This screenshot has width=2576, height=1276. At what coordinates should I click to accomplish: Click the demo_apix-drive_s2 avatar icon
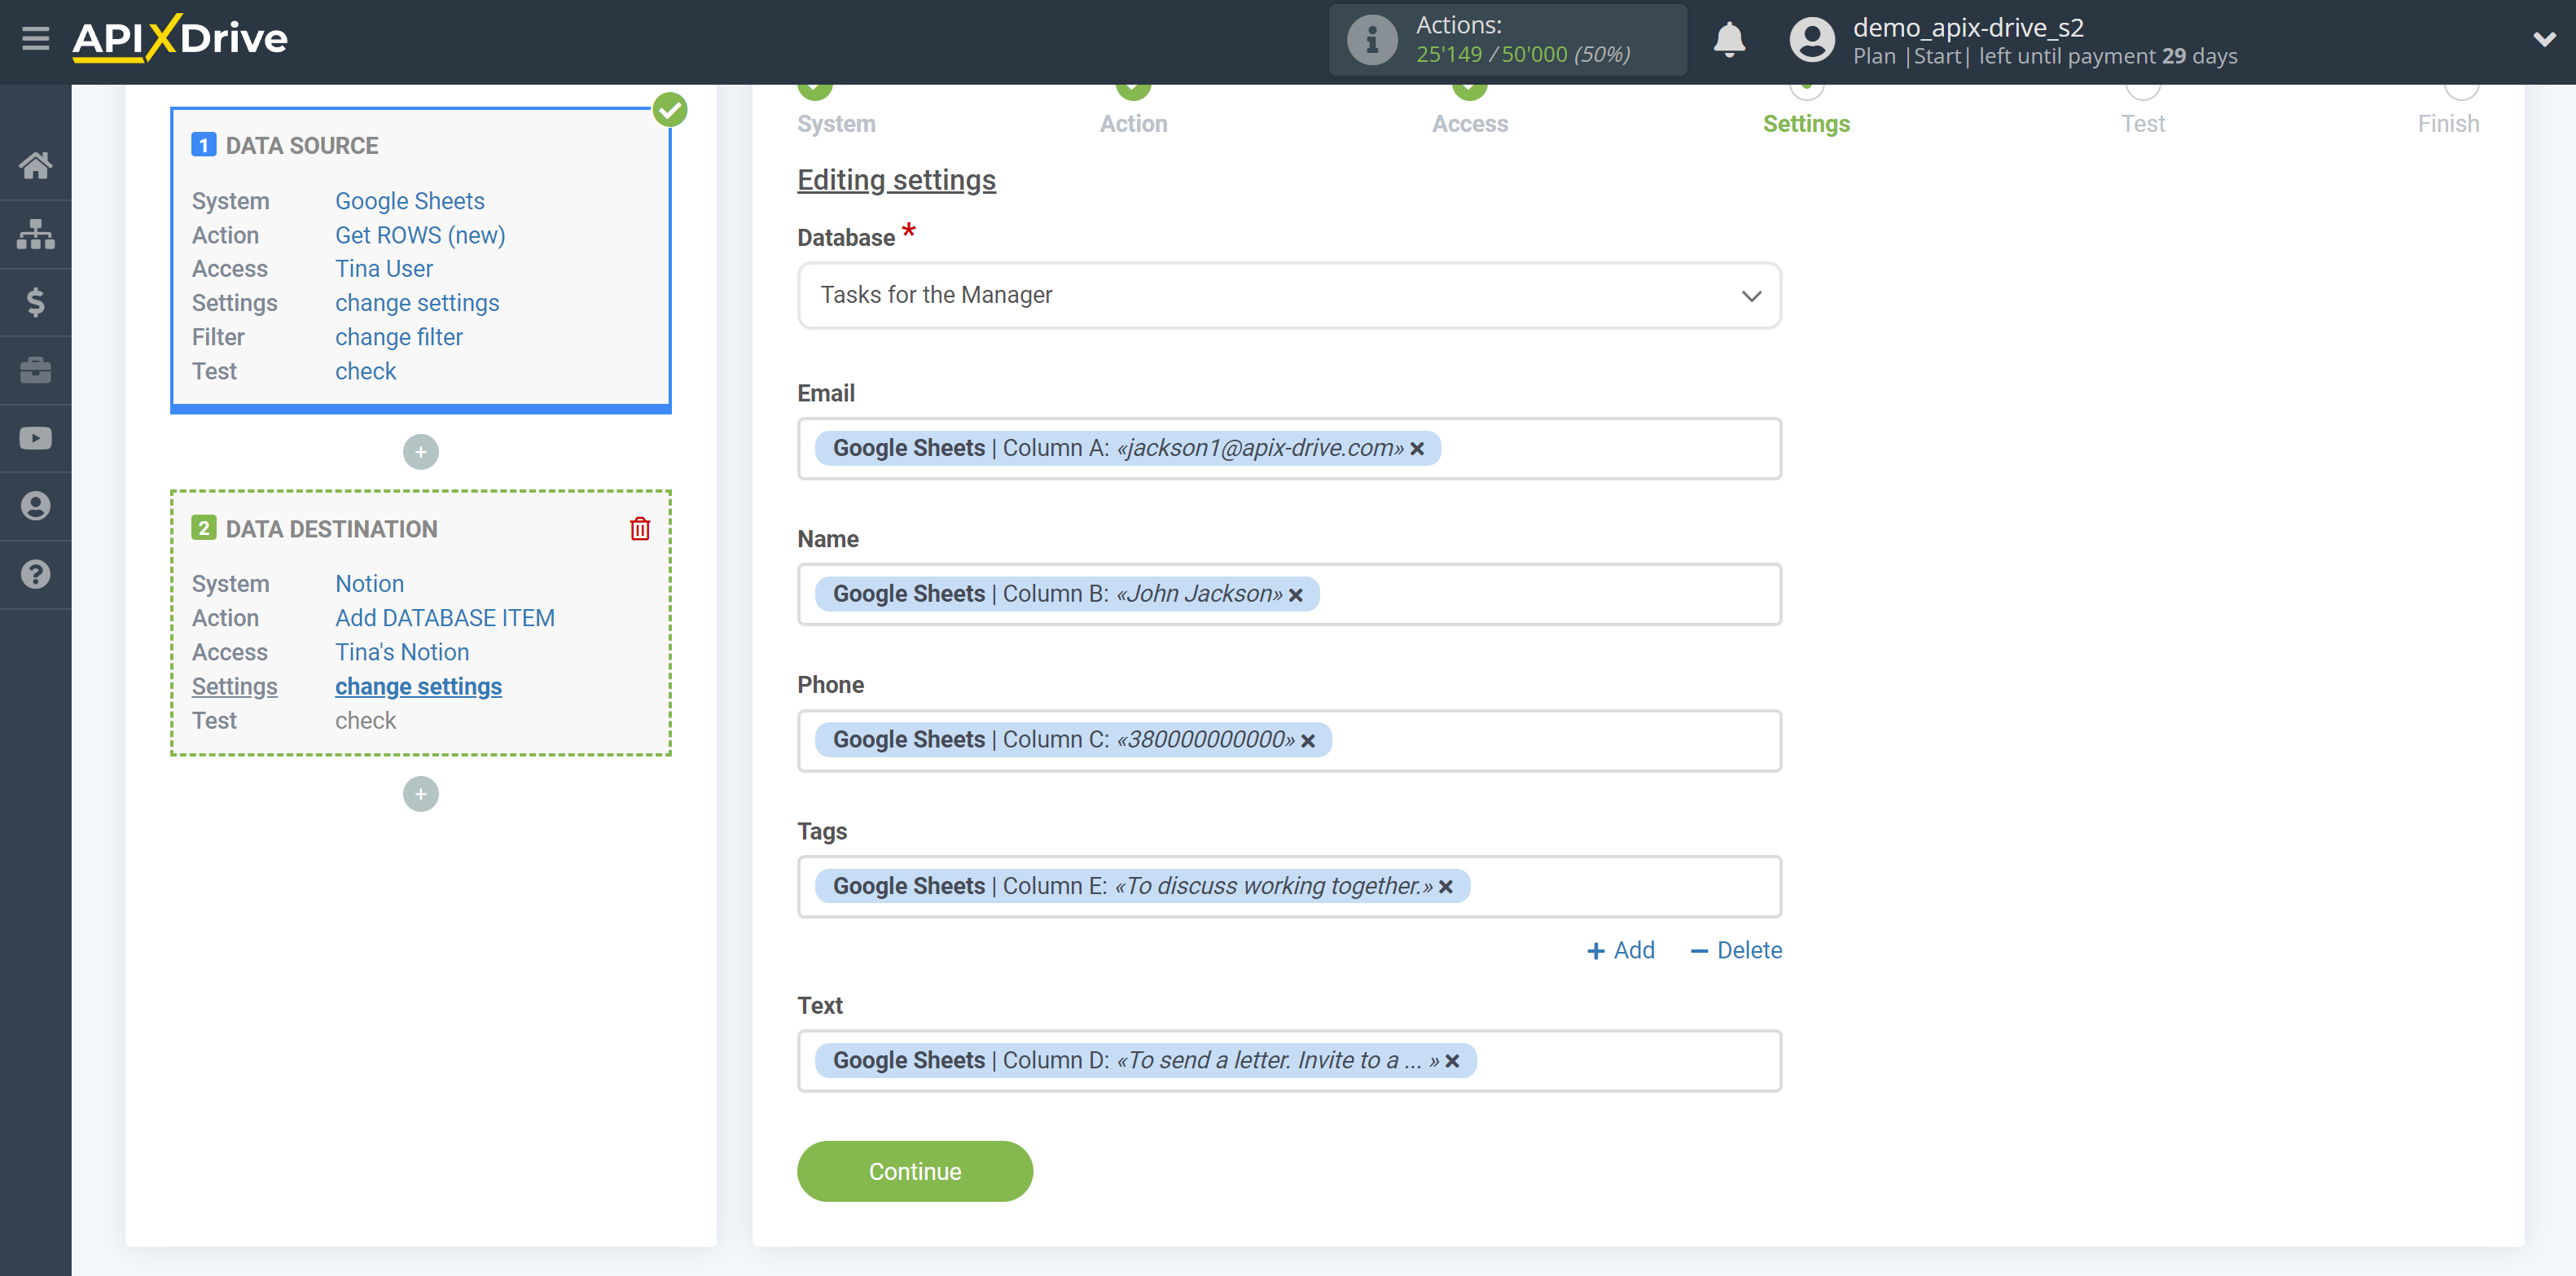tap(1811, 39)
